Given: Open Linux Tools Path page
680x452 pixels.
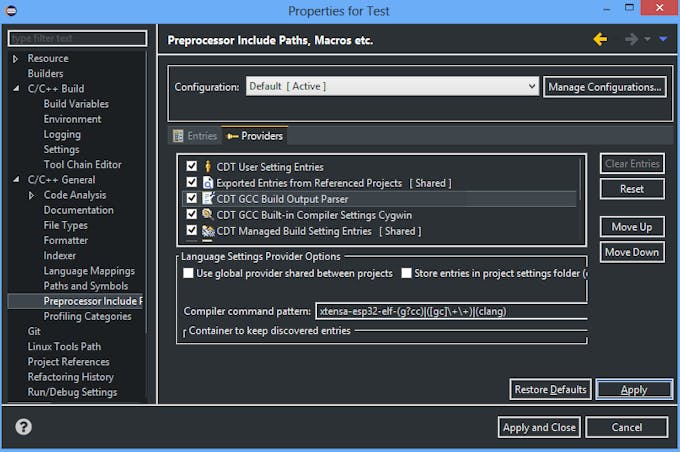Looking at the screenshot, I should pos(64,347).
